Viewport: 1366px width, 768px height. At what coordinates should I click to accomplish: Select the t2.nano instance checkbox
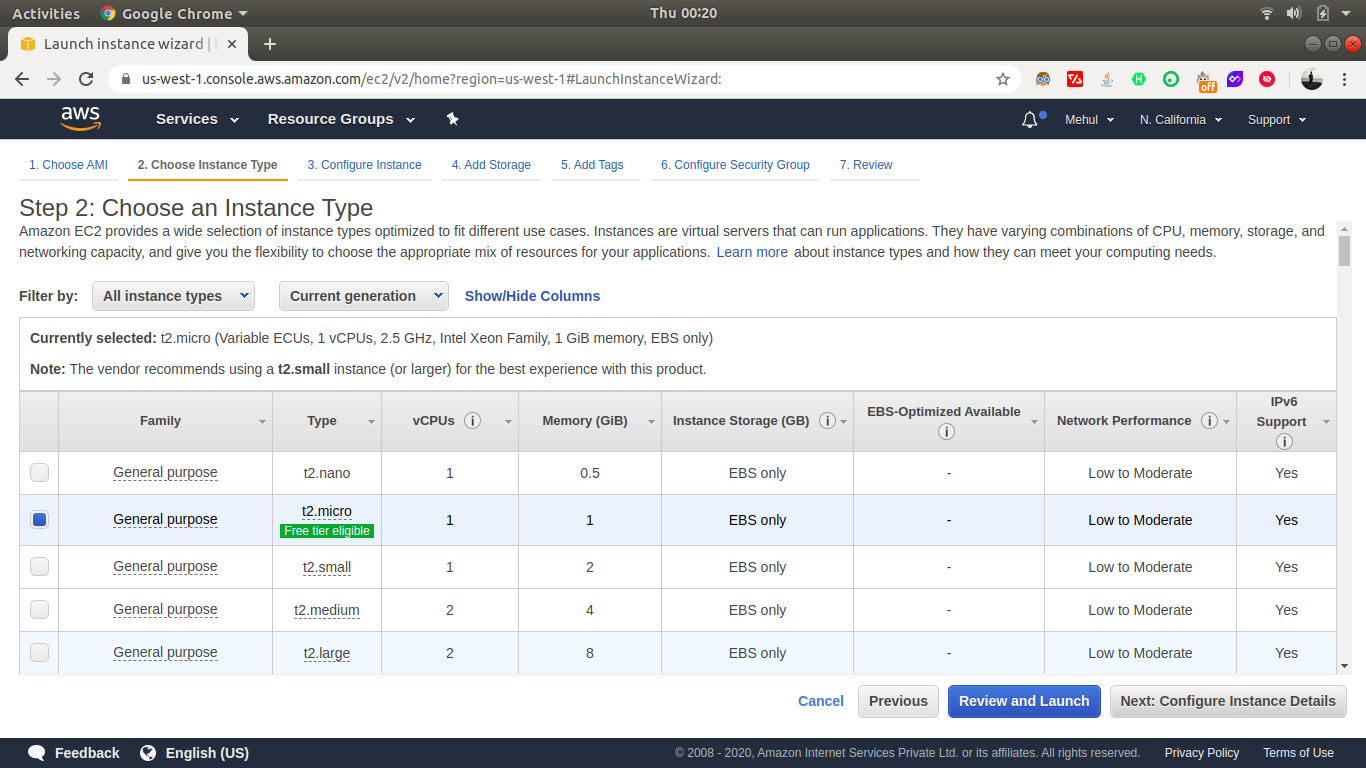[39, 473]
